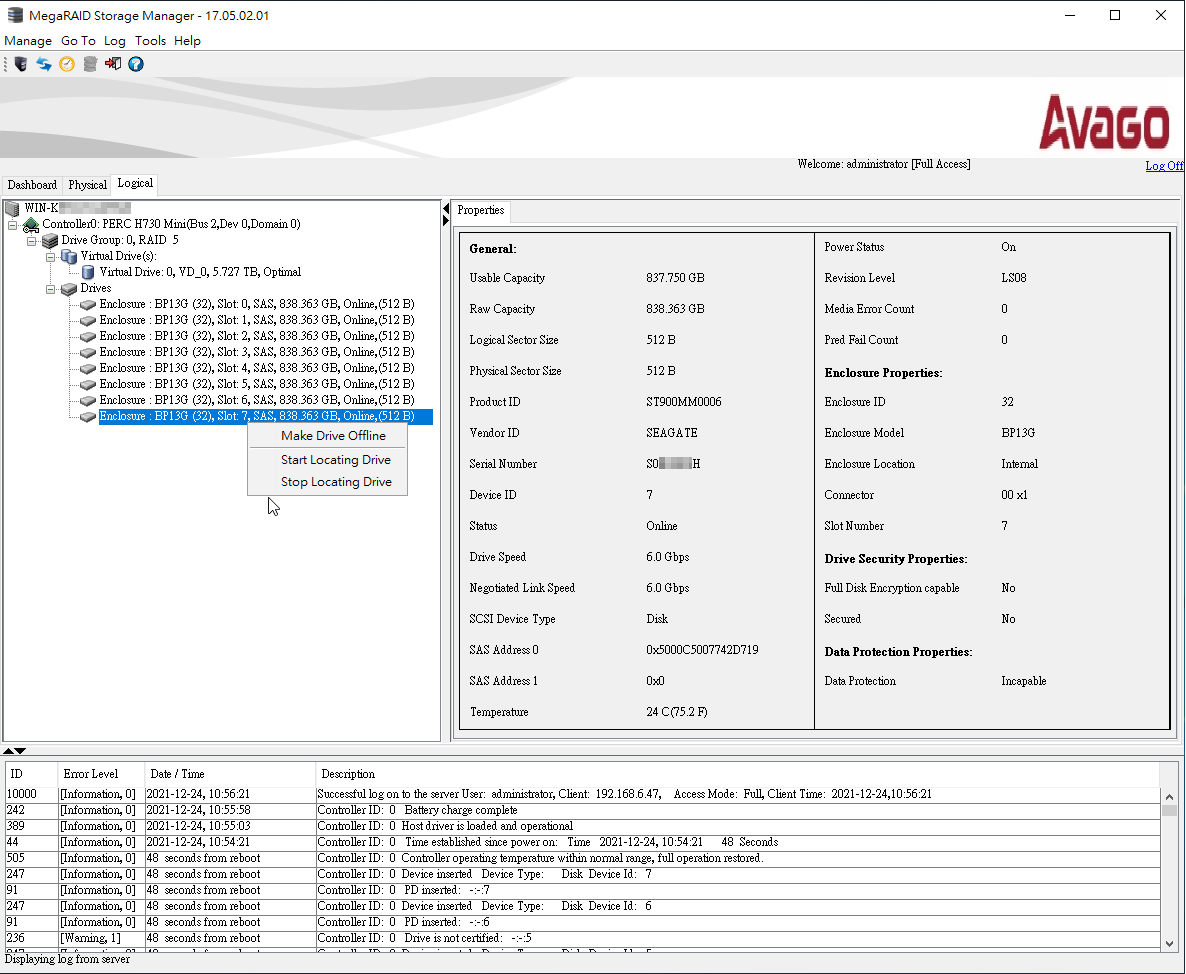The height and width of the screenshot is (974, 1186).
Task: Click the Slot 6 disk icon
Action: pyautogui.click(x=88, y=401)
